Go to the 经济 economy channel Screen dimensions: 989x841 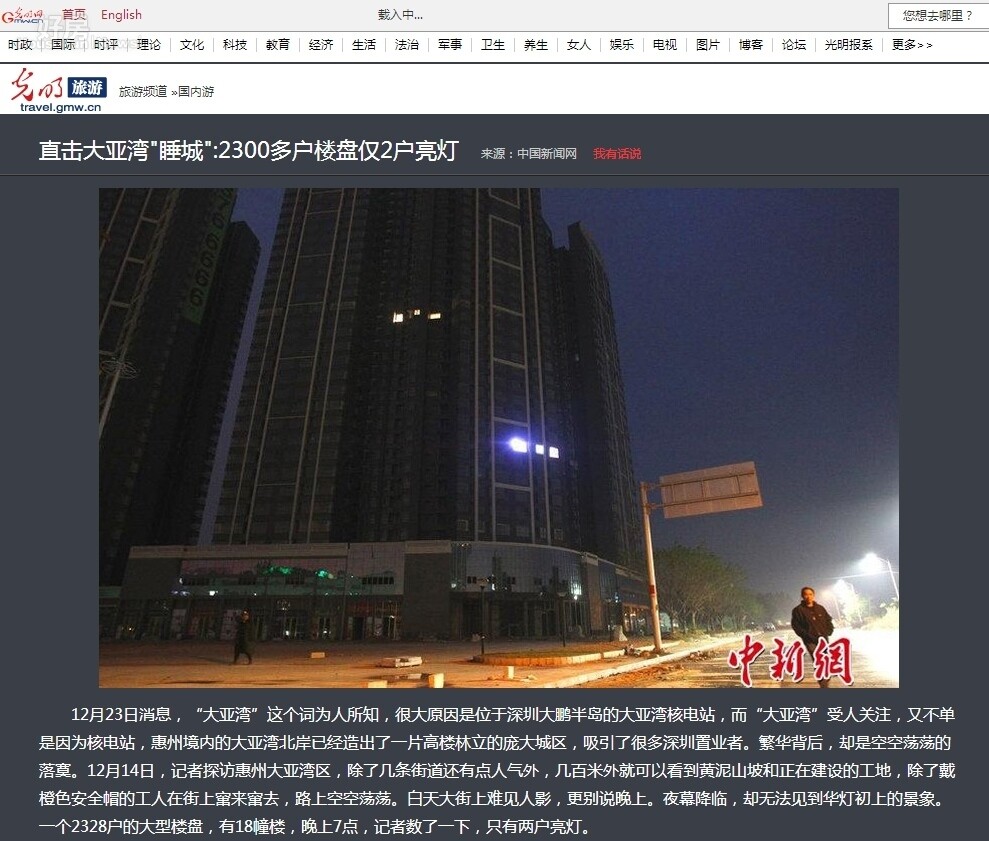[320, 44]
